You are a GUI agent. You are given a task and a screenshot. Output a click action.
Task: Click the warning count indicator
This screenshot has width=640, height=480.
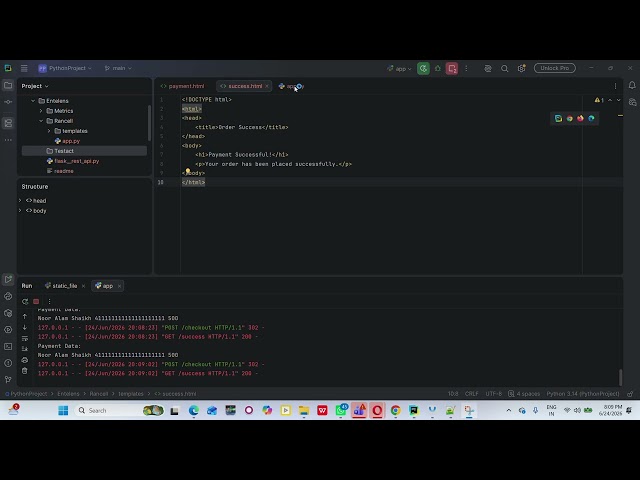click(599, 100)
